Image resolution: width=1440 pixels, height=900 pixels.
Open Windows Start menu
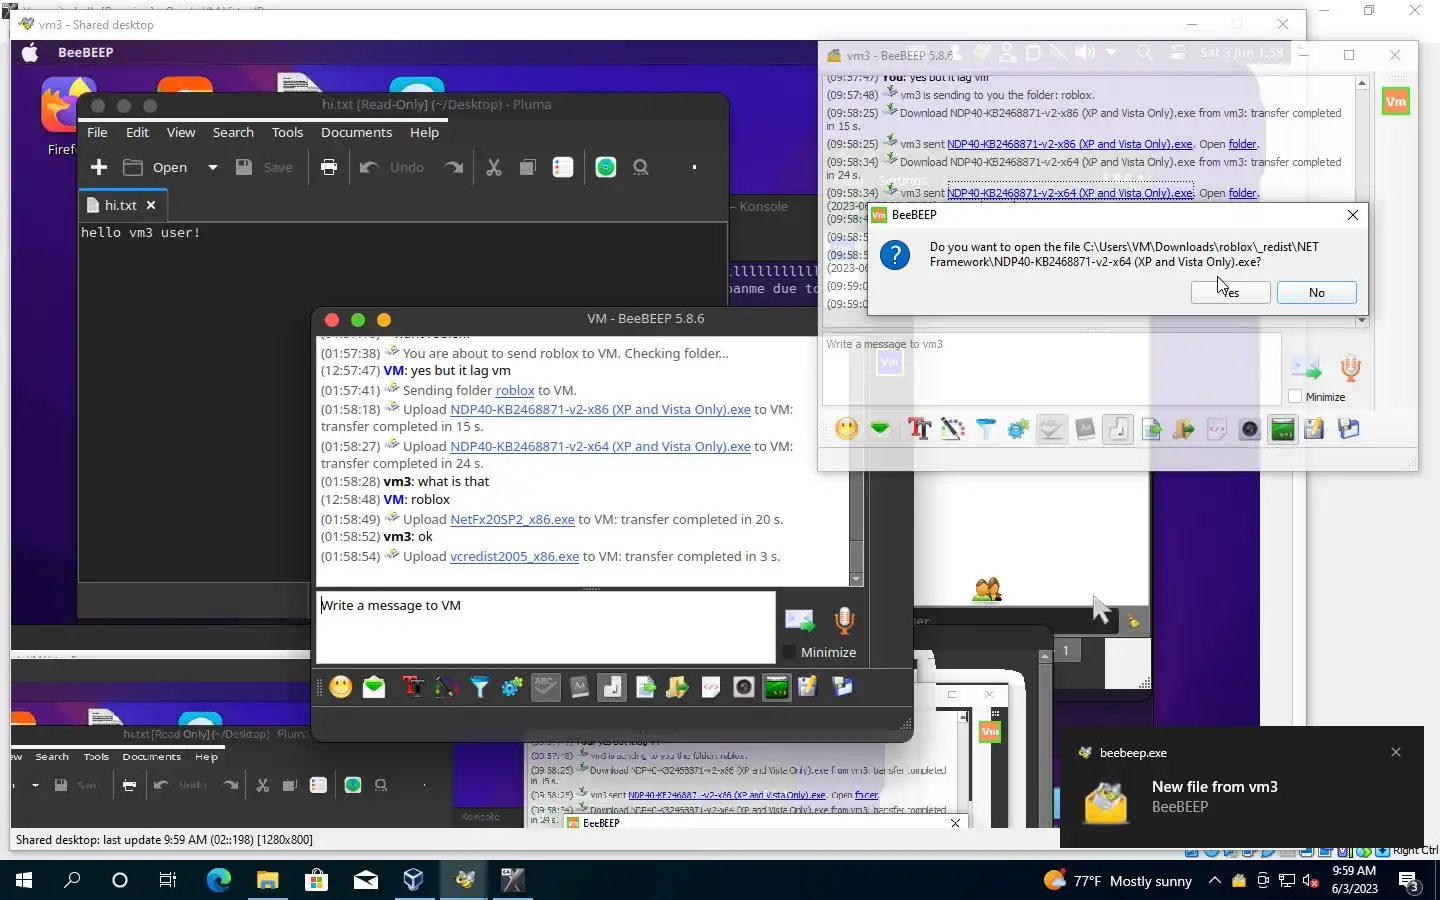click(x=24, y=880)
